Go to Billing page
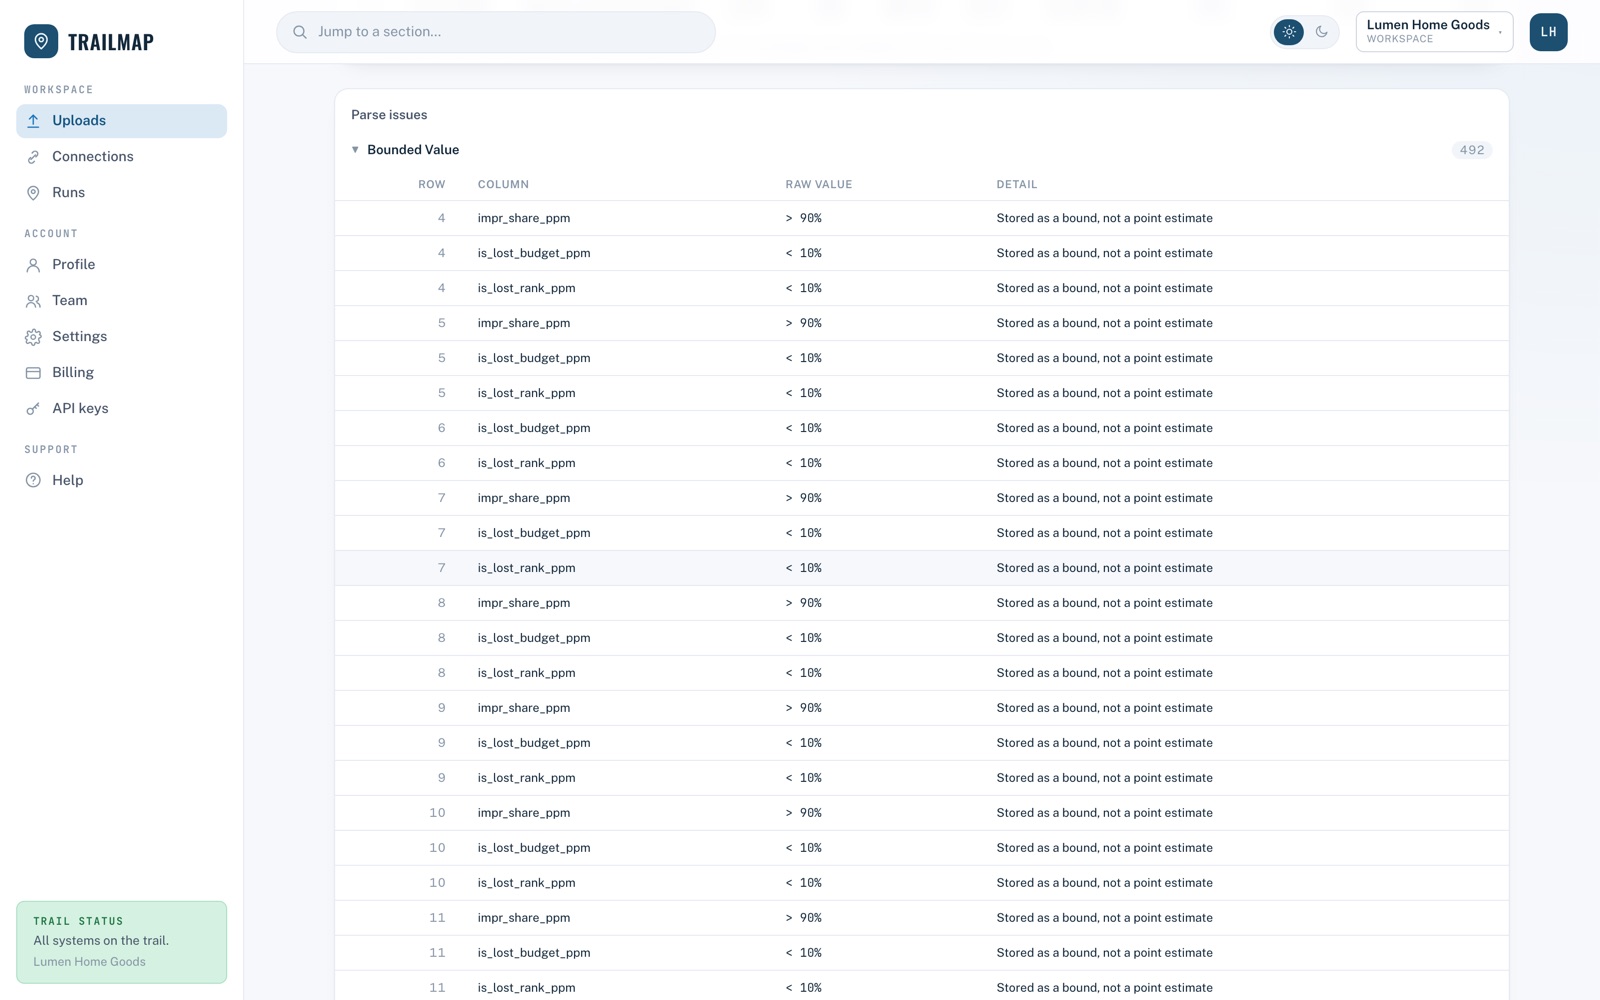The image size is (1600, 1000). click(x=121, y=373)
